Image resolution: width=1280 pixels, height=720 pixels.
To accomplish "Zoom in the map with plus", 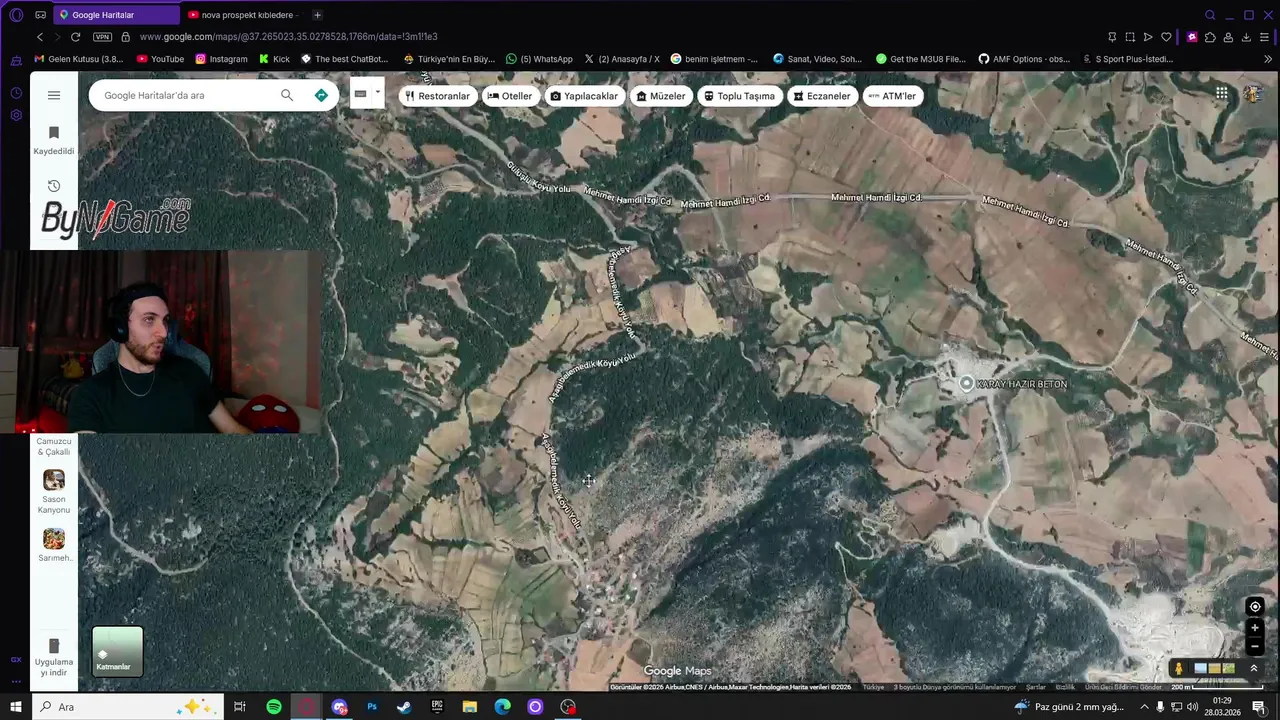I will (x=1255, y=628).
